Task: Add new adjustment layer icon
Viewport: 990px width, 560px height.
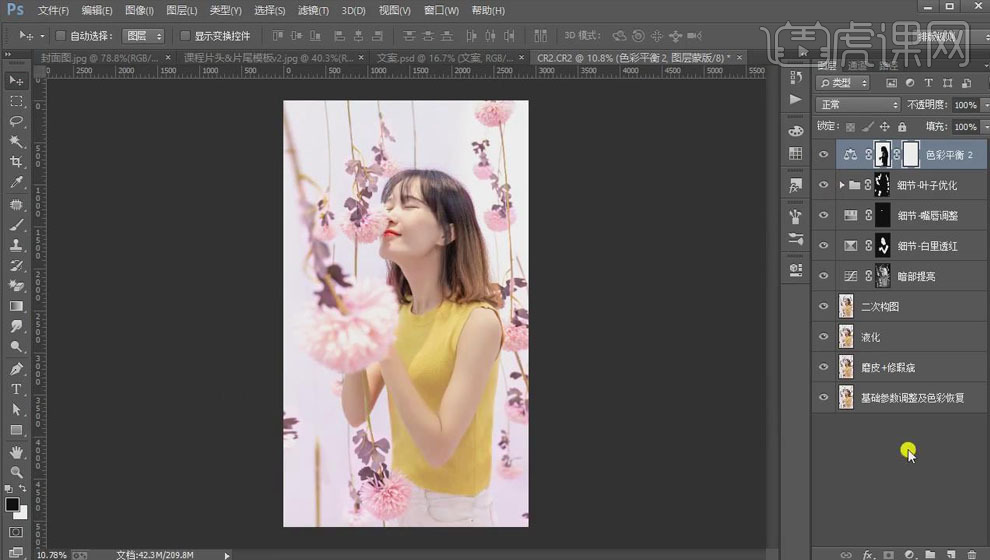Action: click(909, 554)
